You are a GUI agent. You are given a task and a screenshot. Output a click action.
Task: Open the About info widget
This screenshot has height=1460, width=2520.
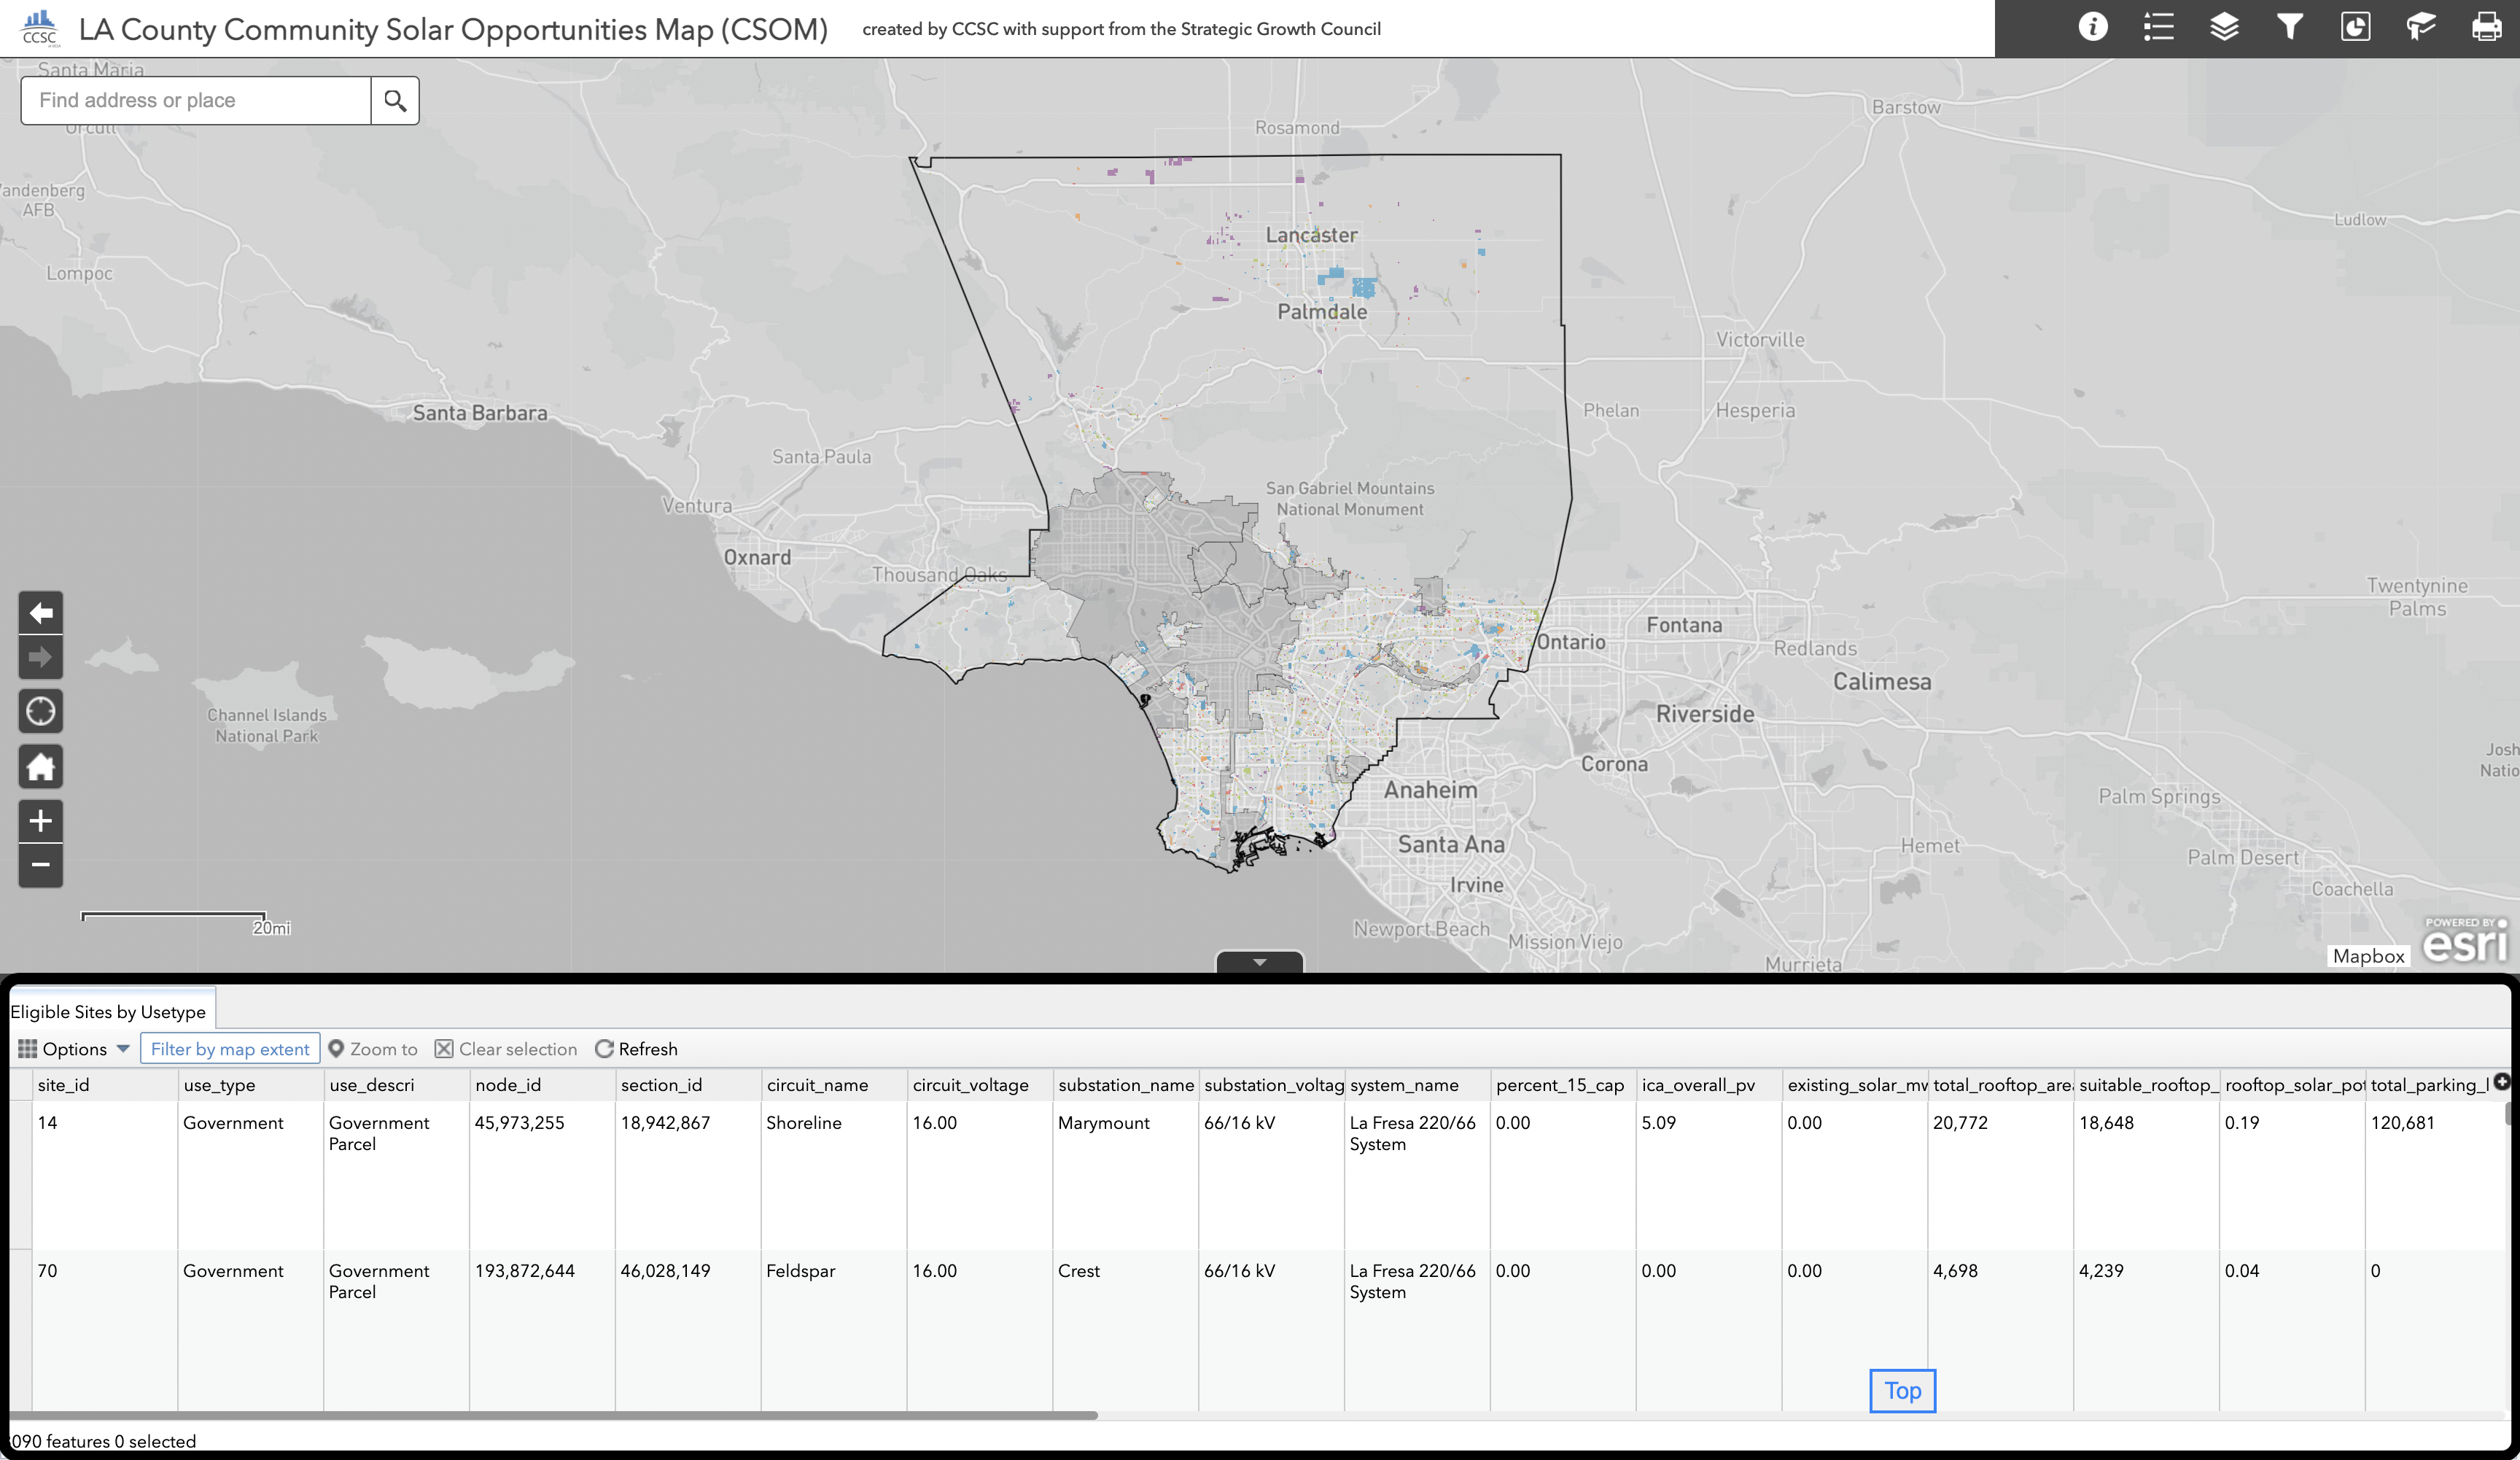pos(2092,27)
